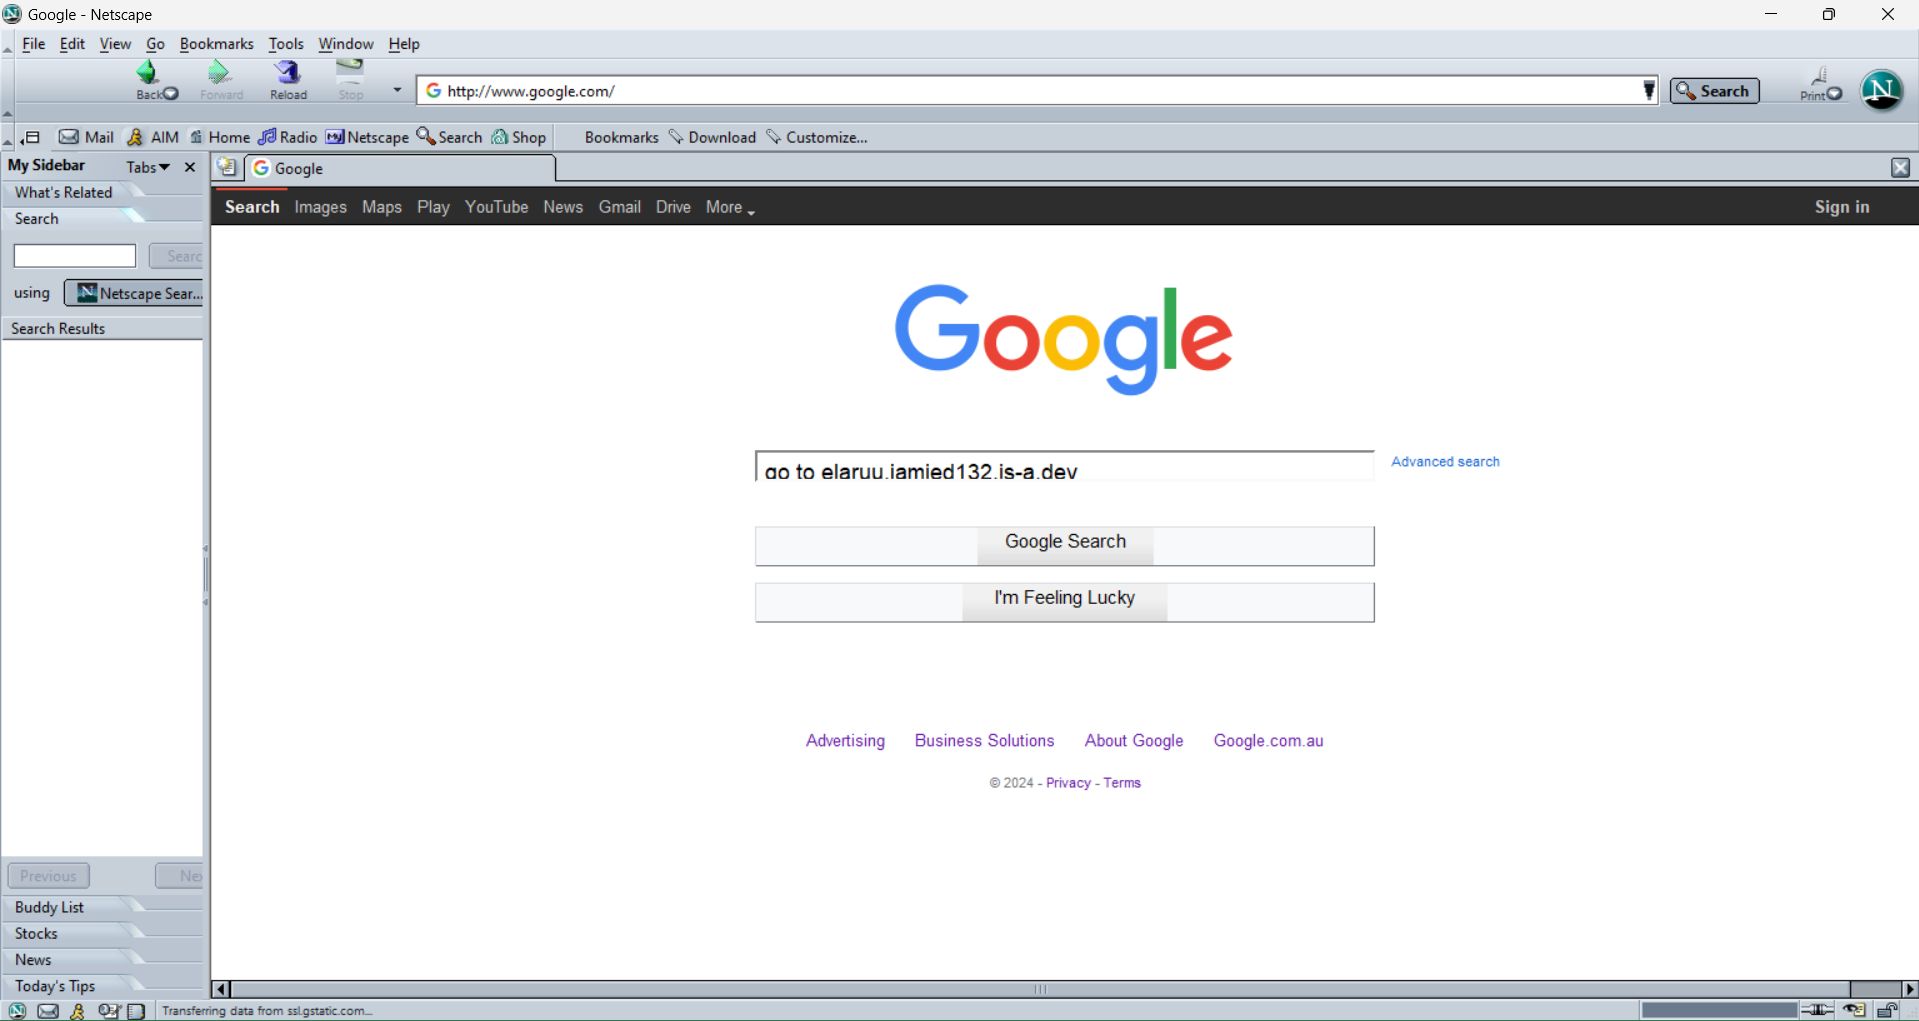This screenshot has width=1919, height=1021.
Task: Click the horizontal scrollbar right arrow
Action: click(x=1909, y=989)
